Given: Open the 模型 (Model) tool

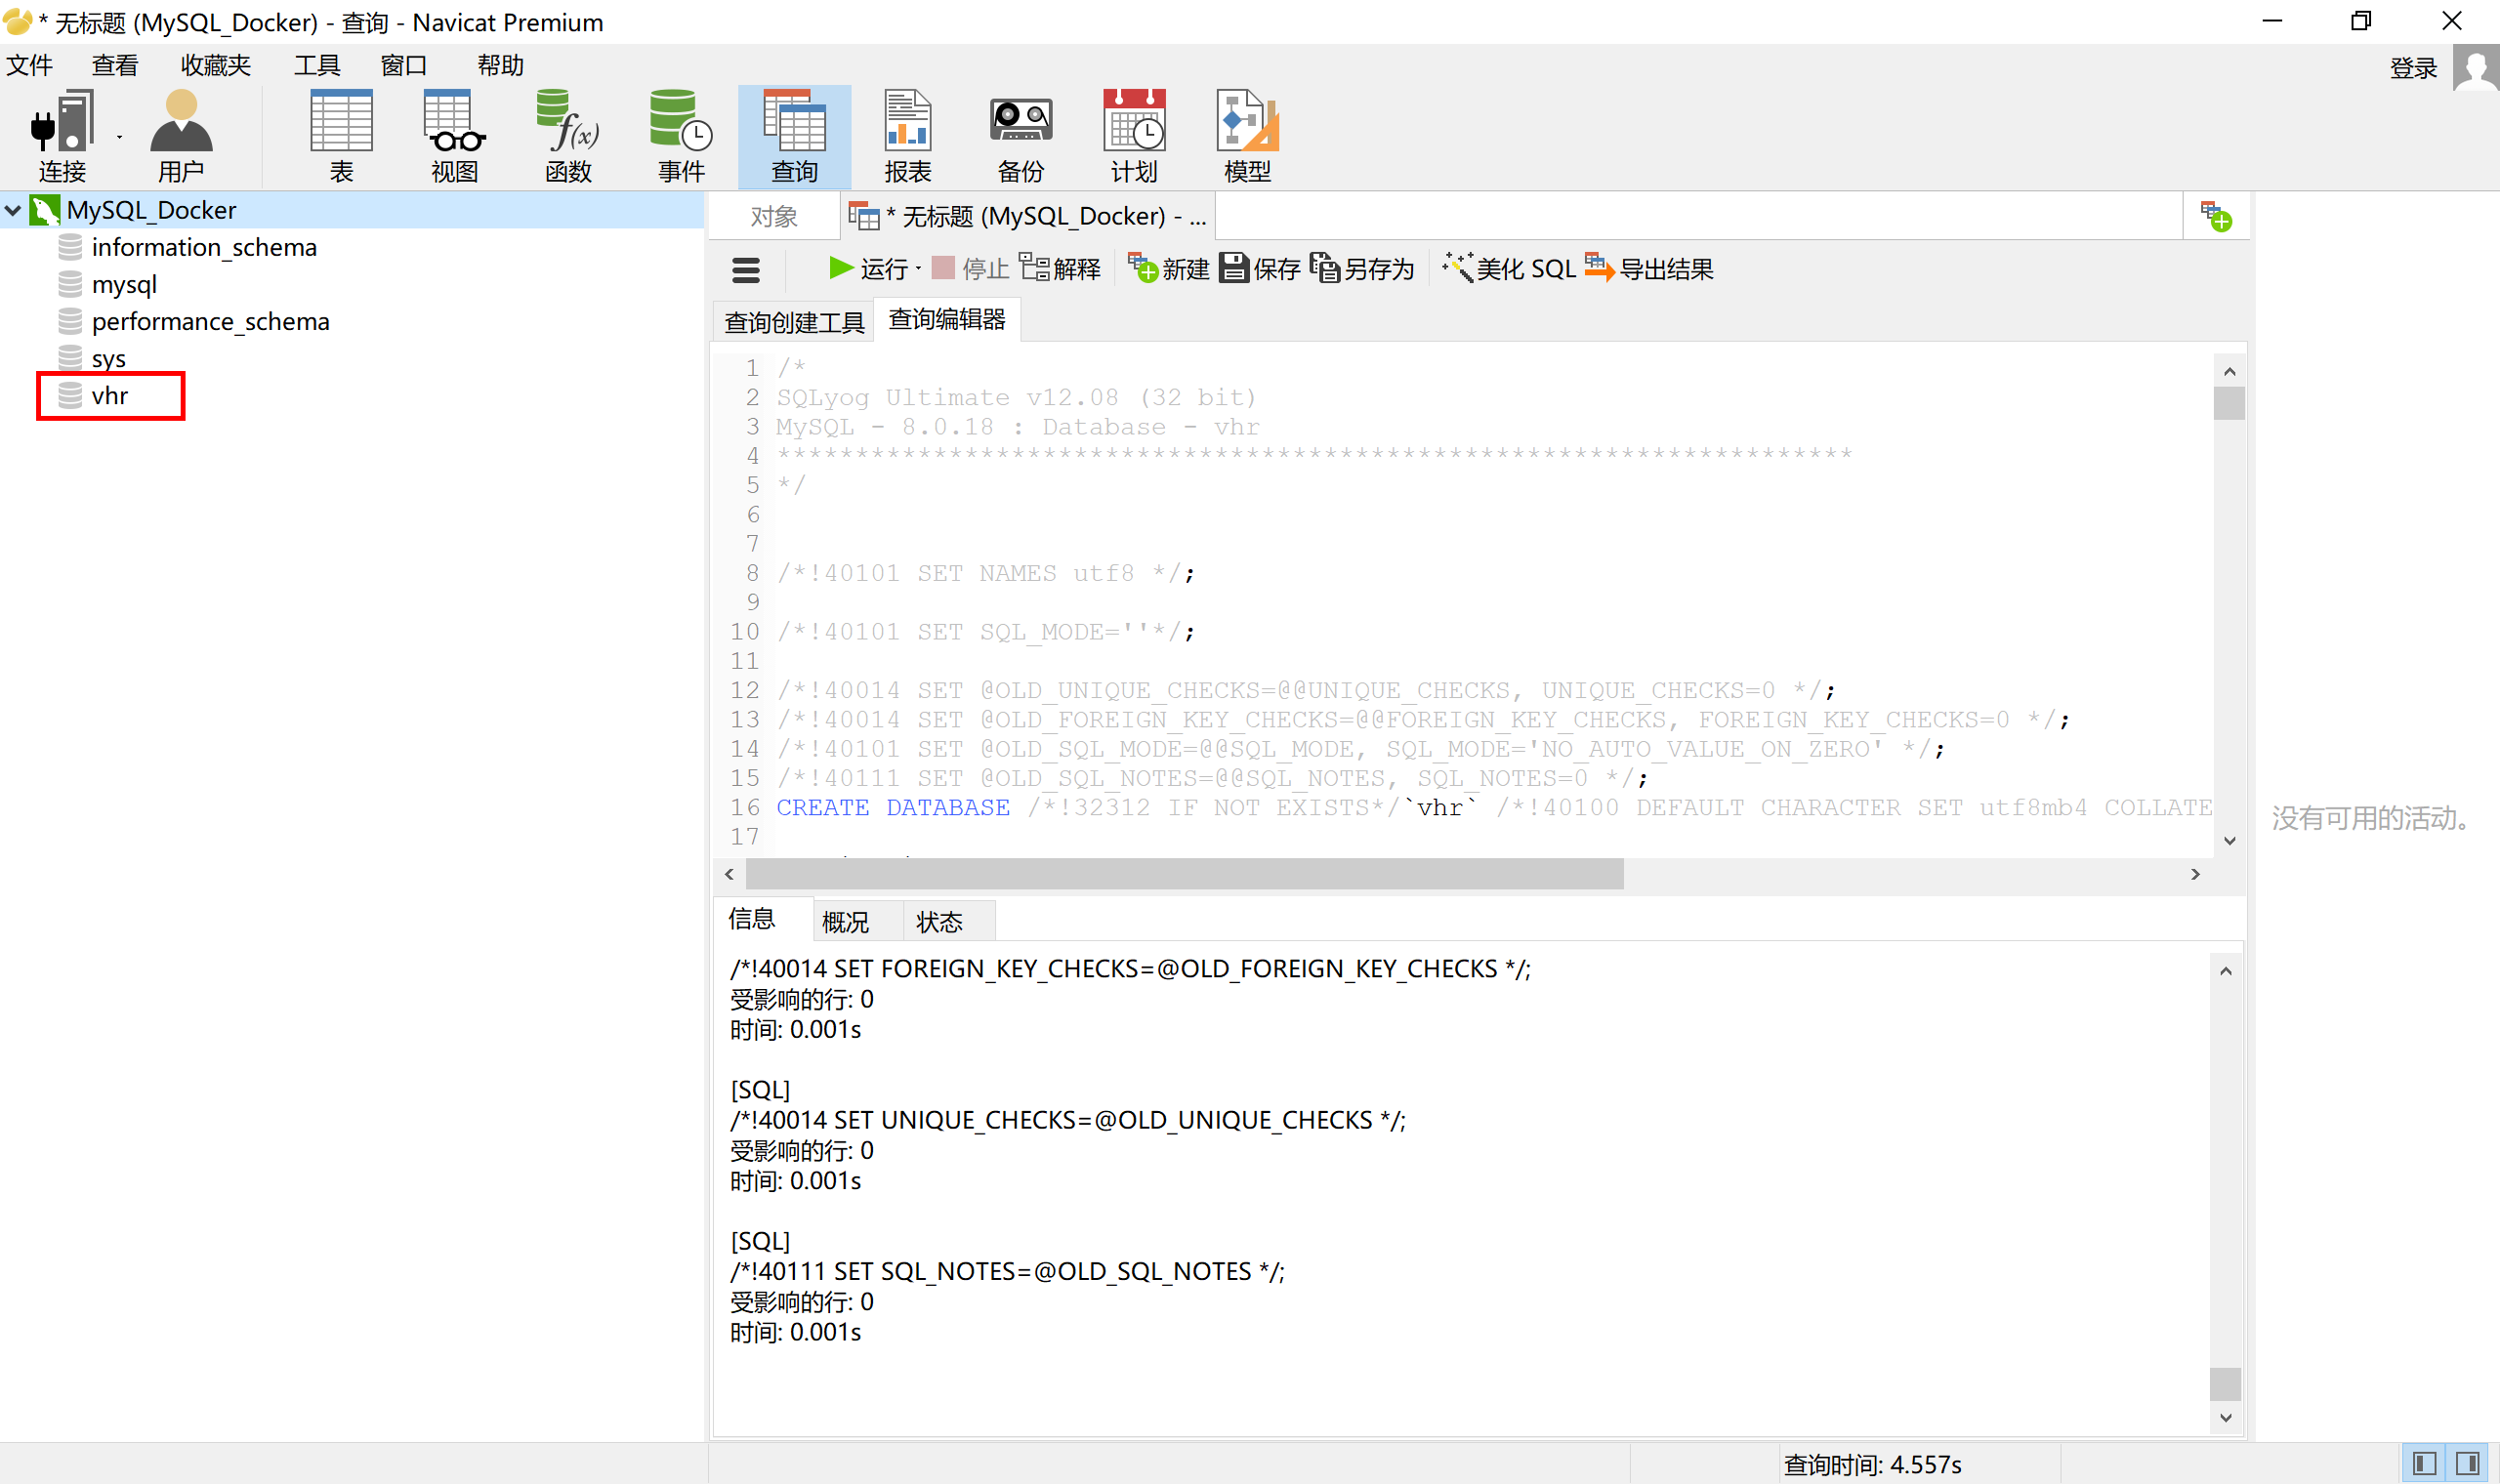Looking at the screenshot, I should (1247, 136).
